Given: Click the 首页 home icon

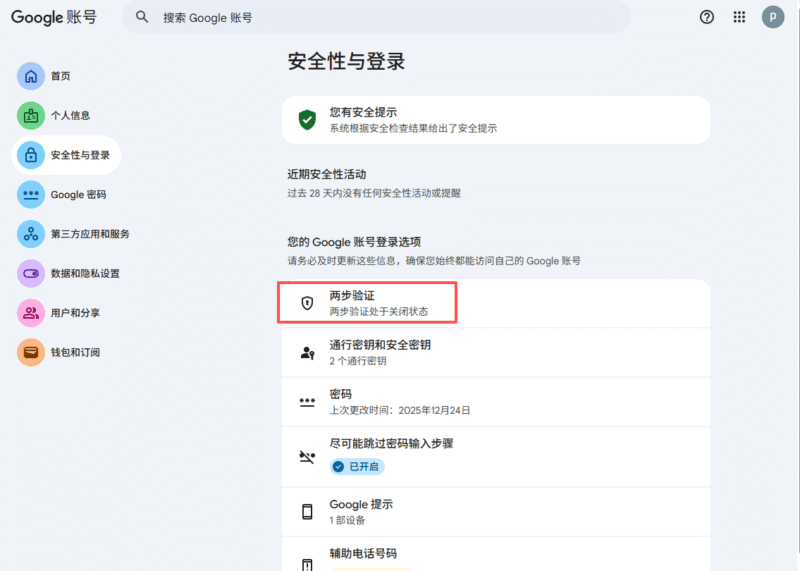Looking at the screenshot, I should point(31,76).
